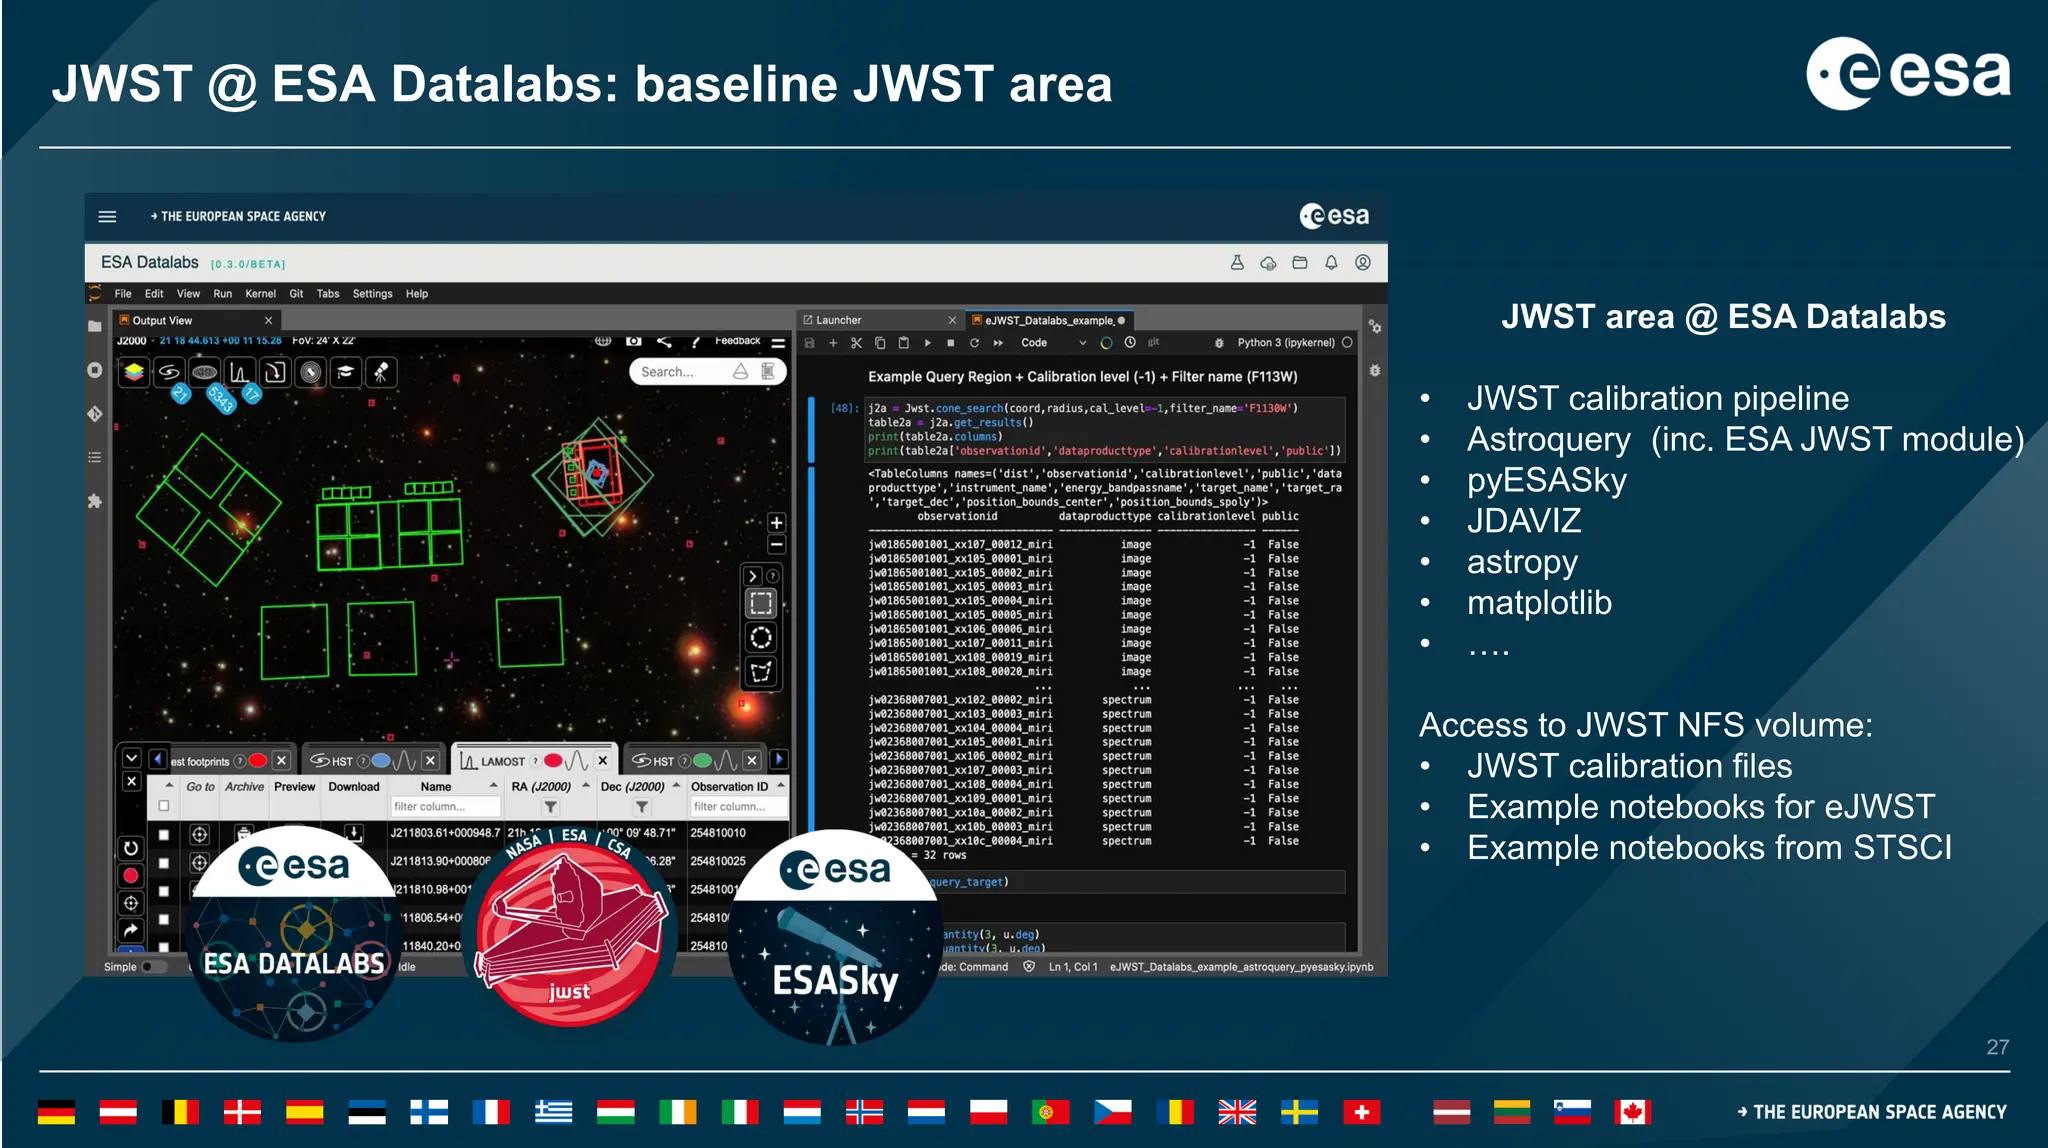Image resolution: width=2048 pixels, height=1148 pixels.
Task: Open the ESASky sky layers stack icon
Action: click(x=134, y=373)
